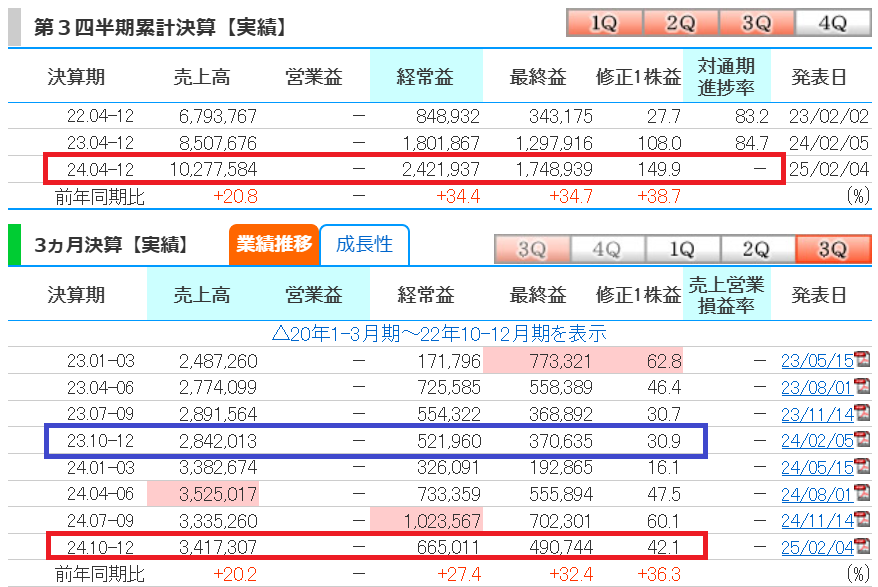Open 25/02/04 link in 3ヵ月決算 table
The width and height of the screenshot is (878, 587).
[817, 548]
